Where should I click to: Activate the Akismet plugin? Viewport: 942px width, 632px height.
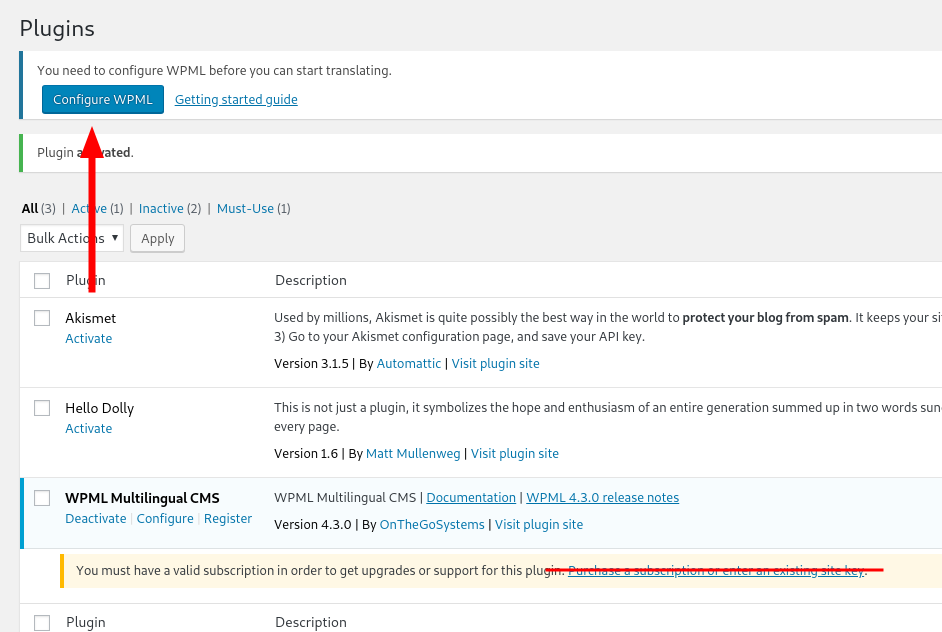click(x=89, y=339)
